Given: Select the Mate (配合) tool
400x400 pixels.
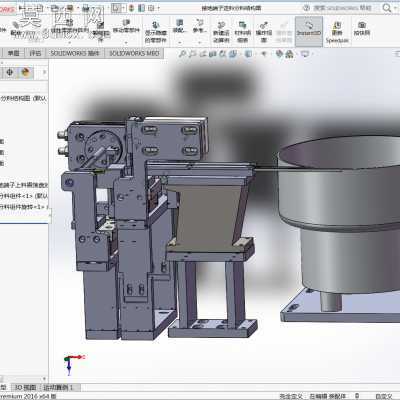Looking at the screenshot, I should pyautogui.click(x=16, y=29).
